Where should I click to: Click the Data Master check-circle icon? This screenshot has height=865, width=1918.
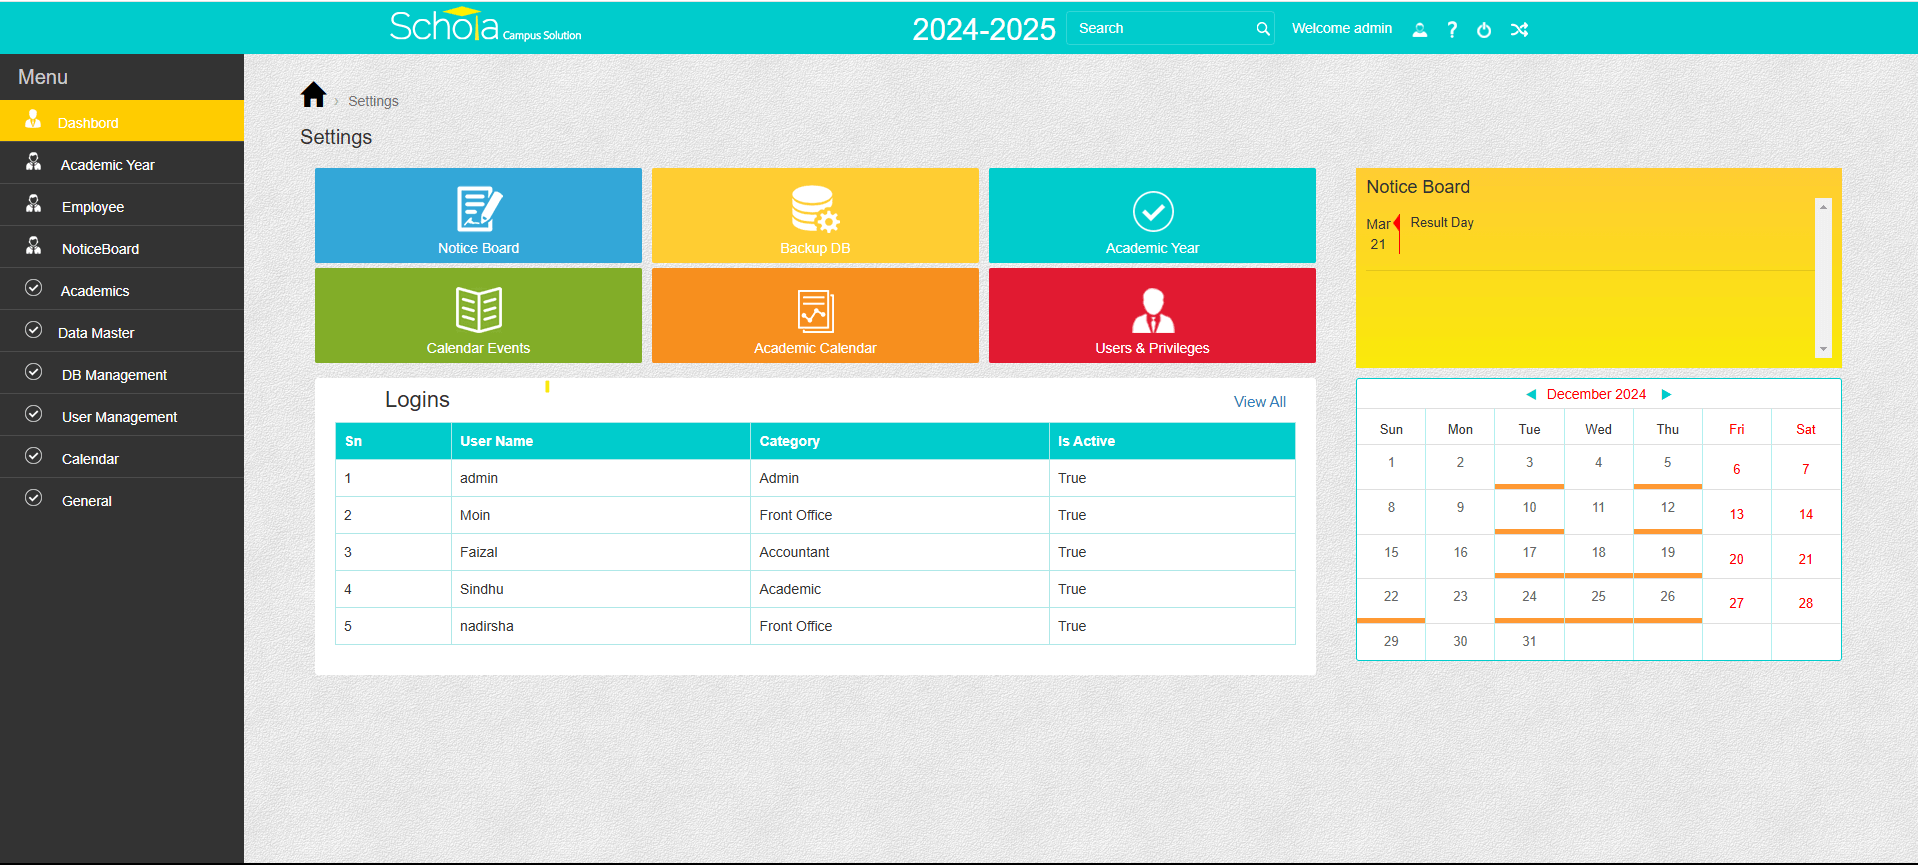tap(33, 330)
